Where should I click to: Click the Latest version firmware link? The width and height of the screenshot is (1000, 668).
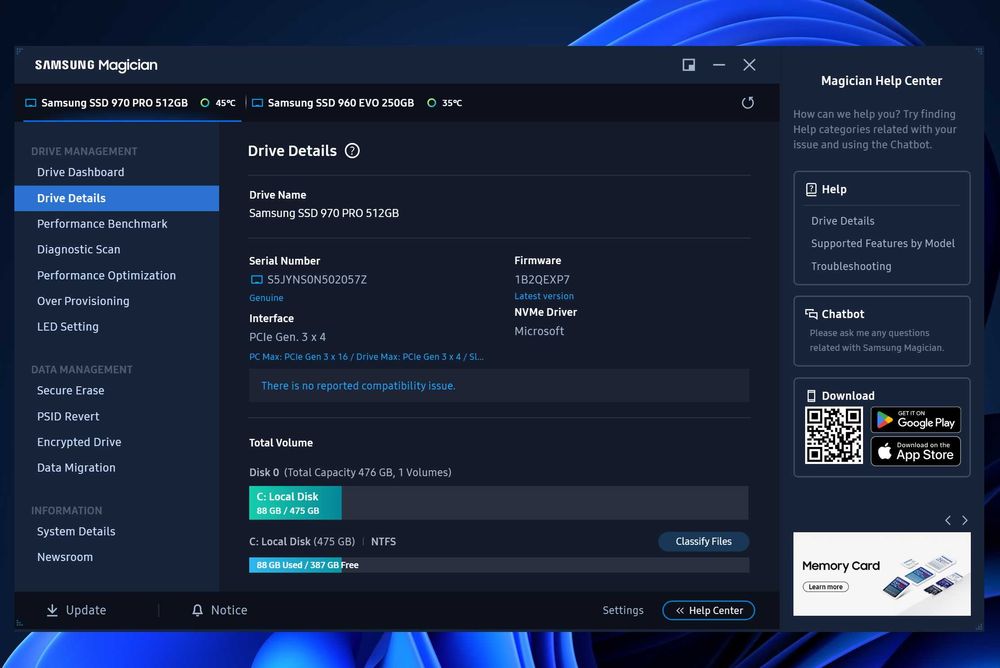click(544, 296)
